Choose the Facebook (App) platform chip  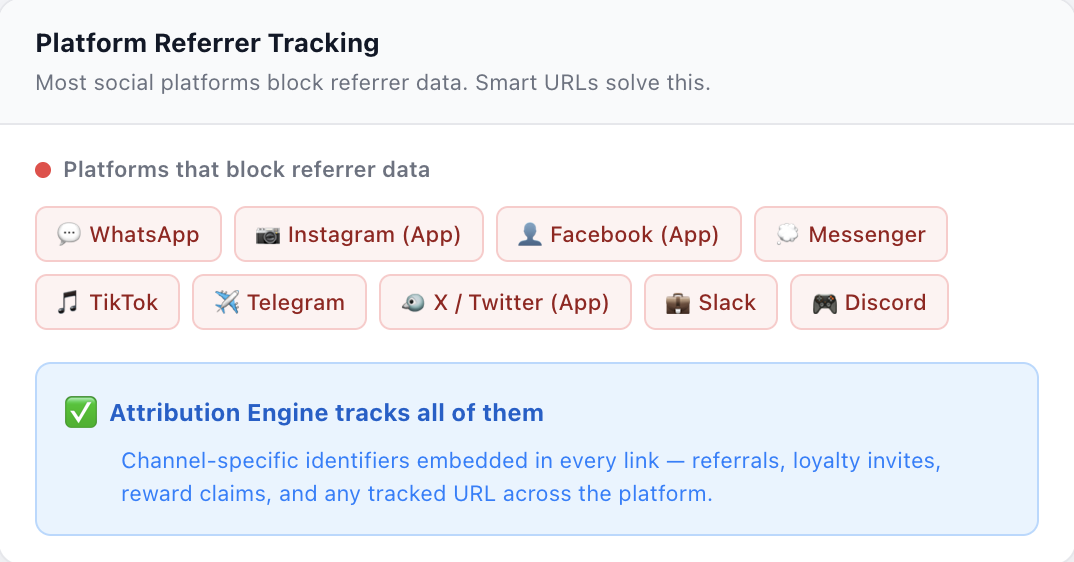(619, 235)
